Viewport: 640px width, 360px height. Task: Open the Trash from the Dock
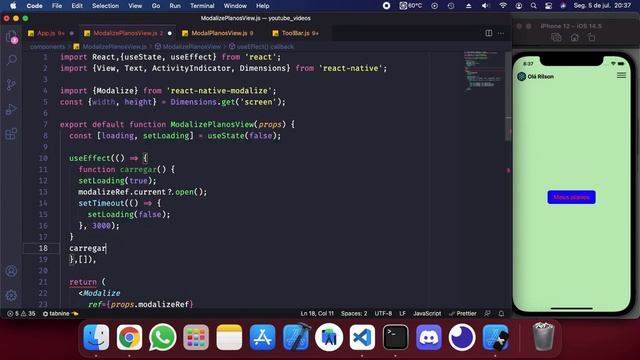pyautogui.click(x=543, y=337)
